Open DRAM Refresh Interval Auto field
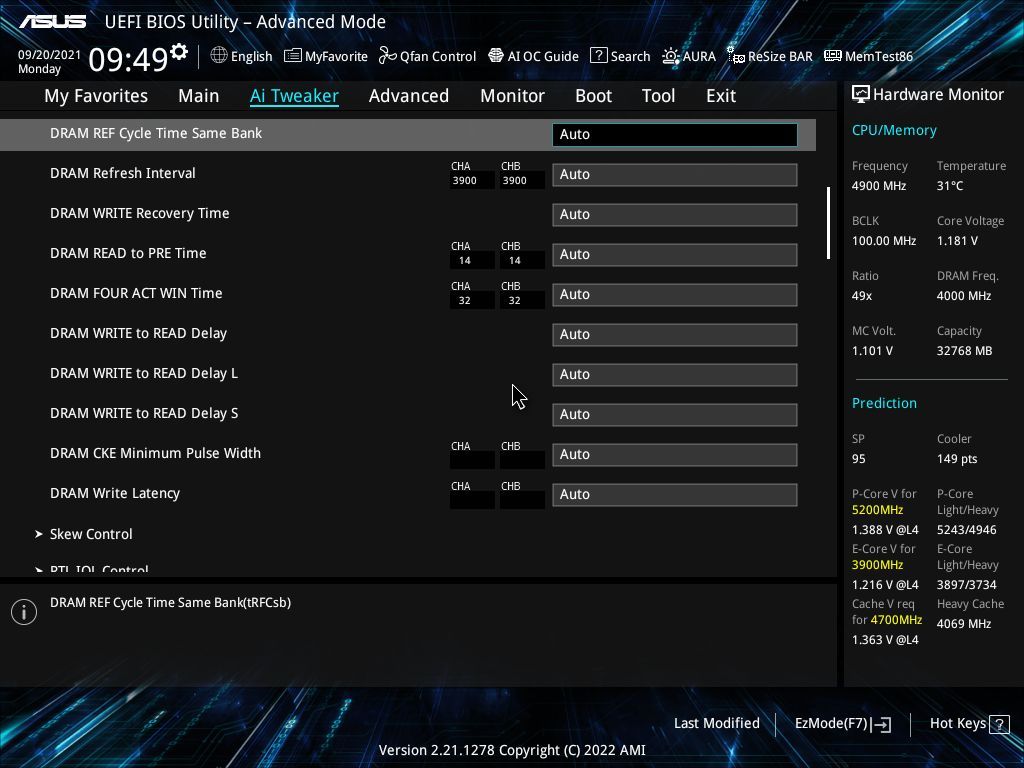This screenshot has width=1024, height=768. [675, 175]
